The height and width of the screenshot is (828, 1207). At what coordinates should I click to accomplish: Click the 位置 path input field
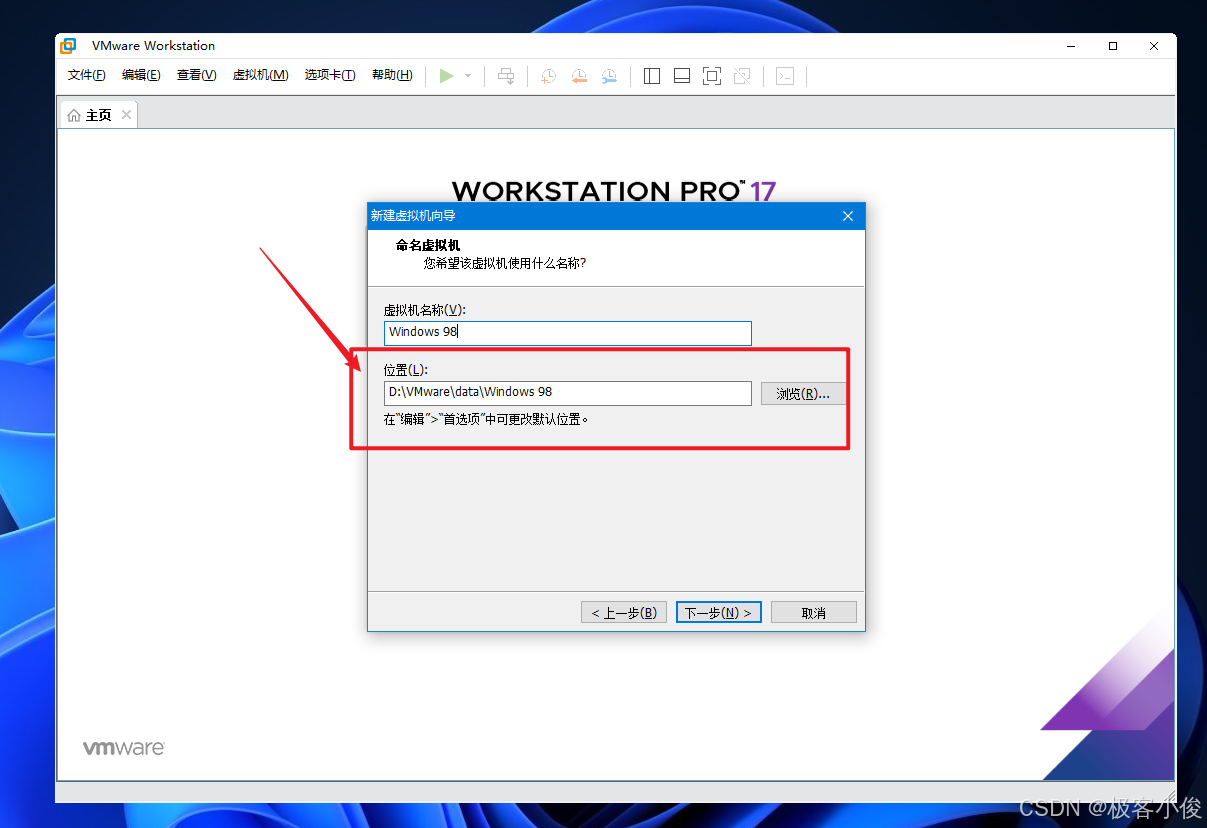tap(567, 392)
